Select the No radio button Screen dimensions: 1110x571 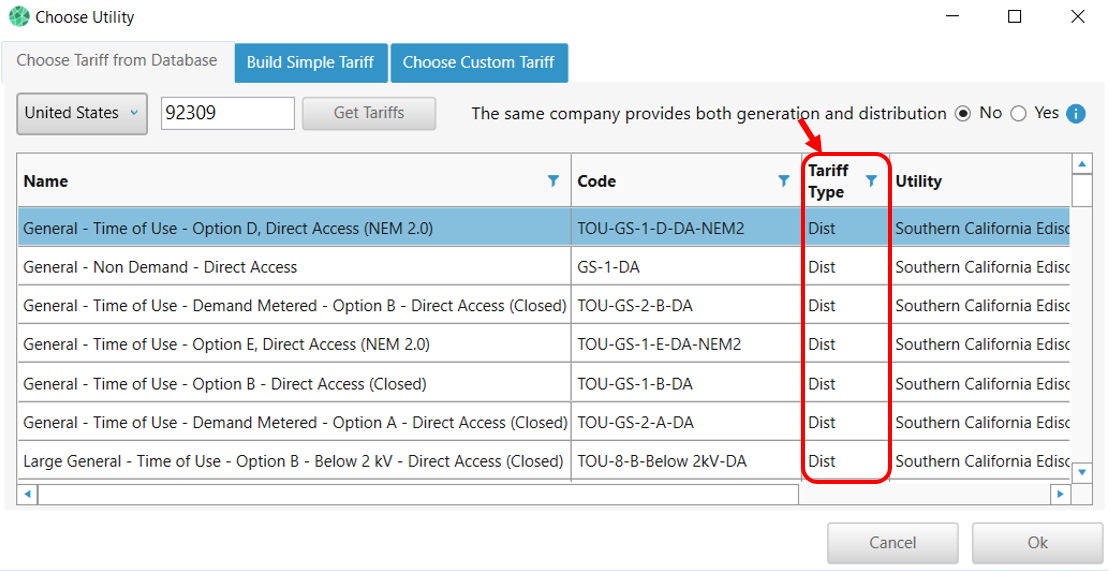point(963,114)
